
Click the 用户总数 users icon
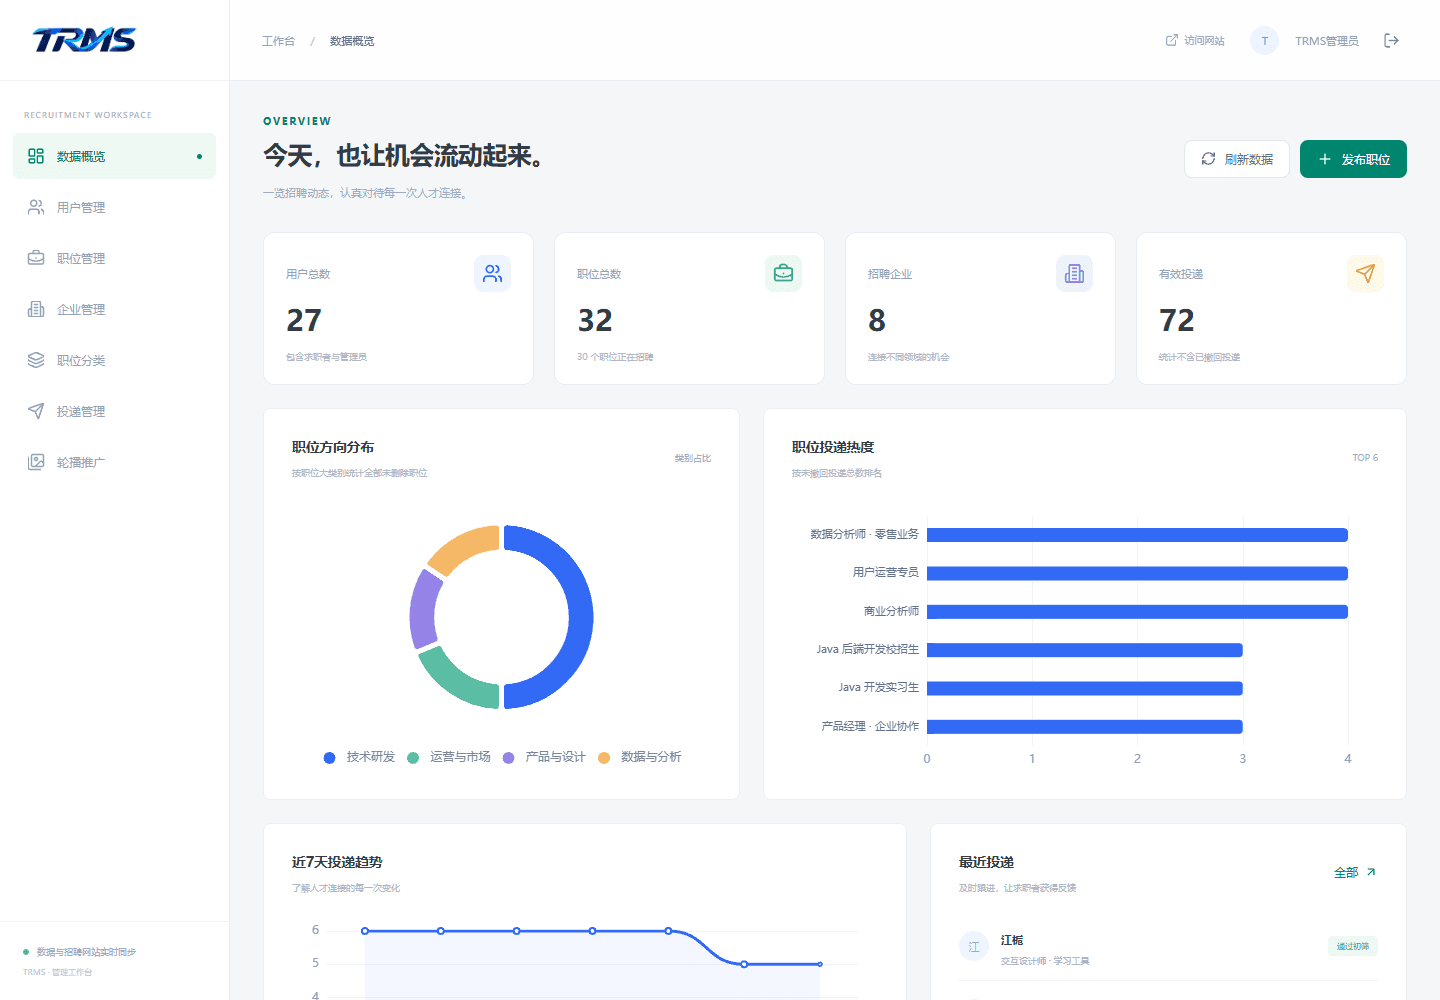[x=492, y=273]
